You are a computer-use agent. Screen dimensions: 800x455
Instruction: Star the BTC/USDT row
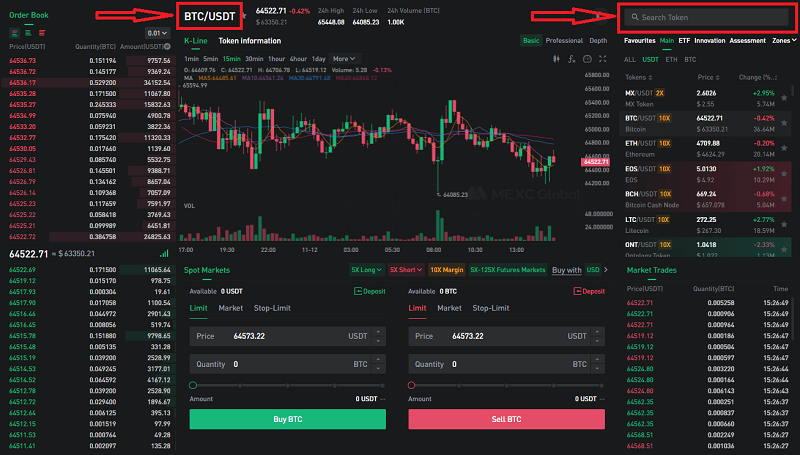point(784,123)
